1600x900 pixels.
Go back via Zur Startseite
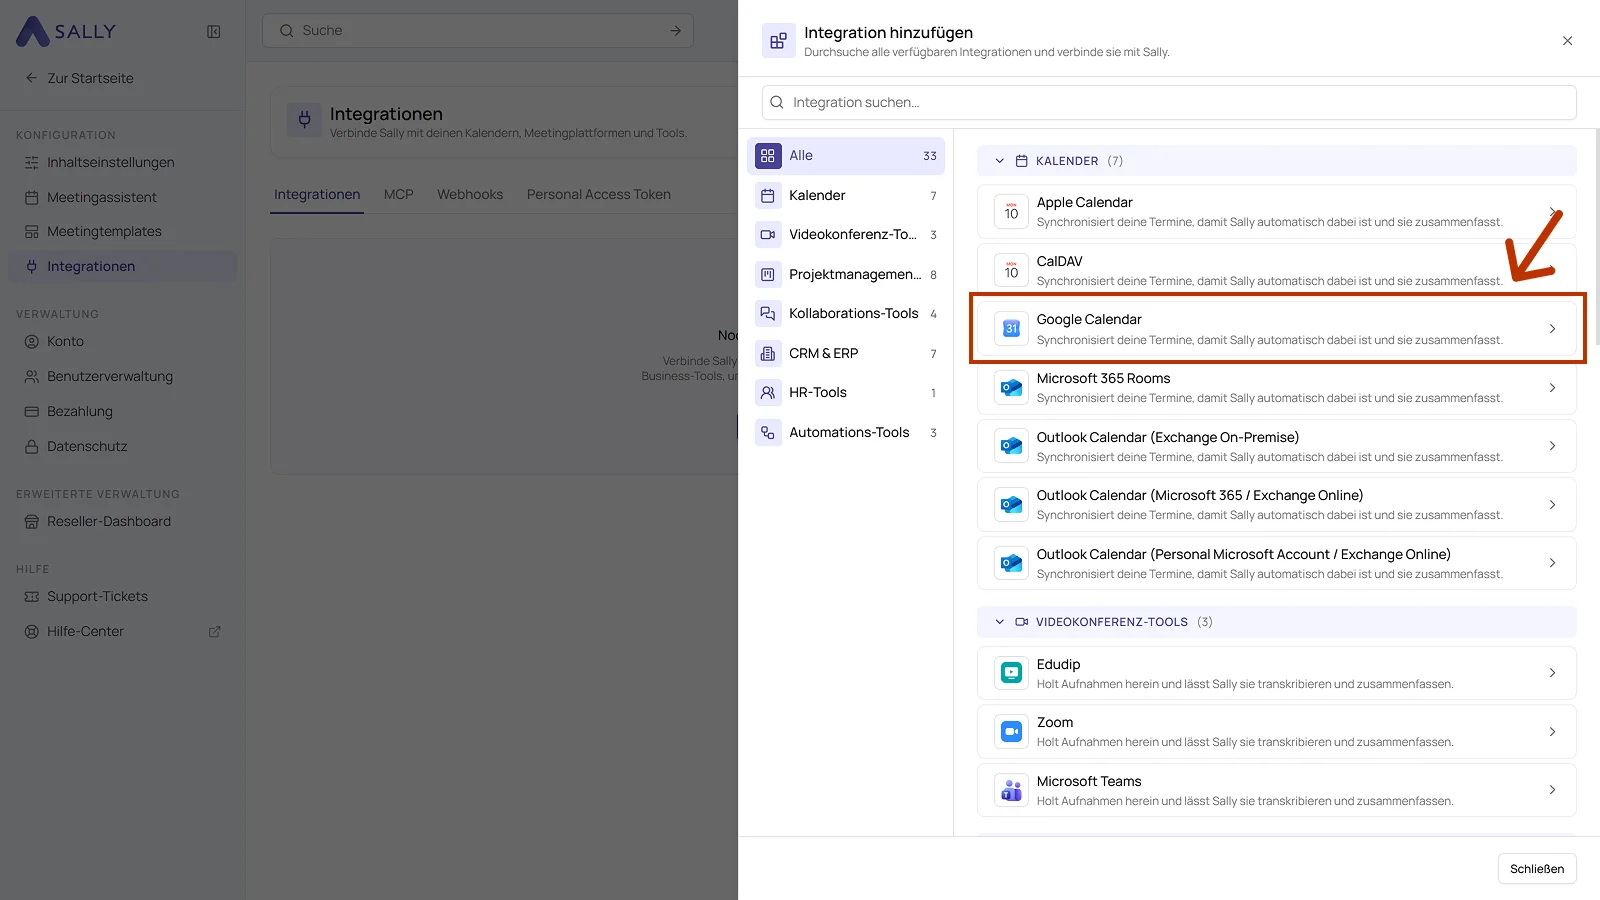pos(80,78)
